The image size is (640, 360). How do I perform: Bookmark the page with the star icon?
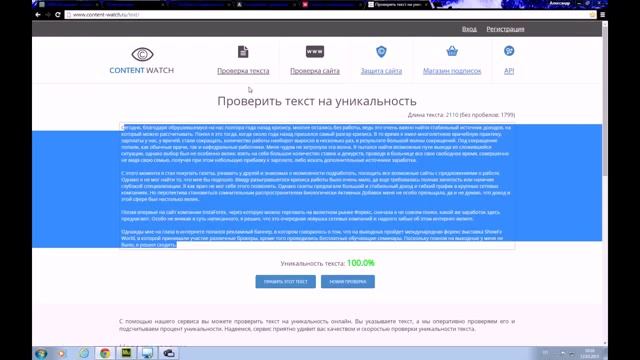pos(592,15)
